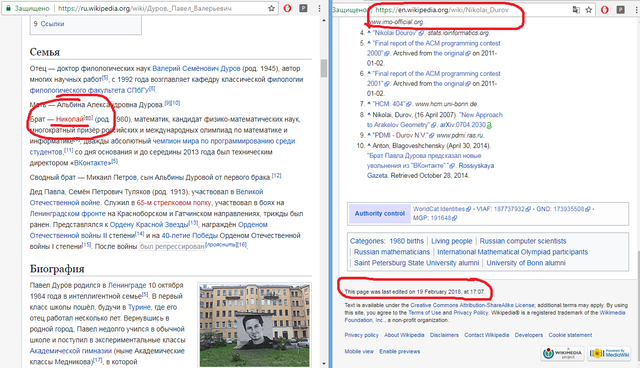
Task: Open the 'Nikolai Dourov' reference link
Action: point(396,33)
